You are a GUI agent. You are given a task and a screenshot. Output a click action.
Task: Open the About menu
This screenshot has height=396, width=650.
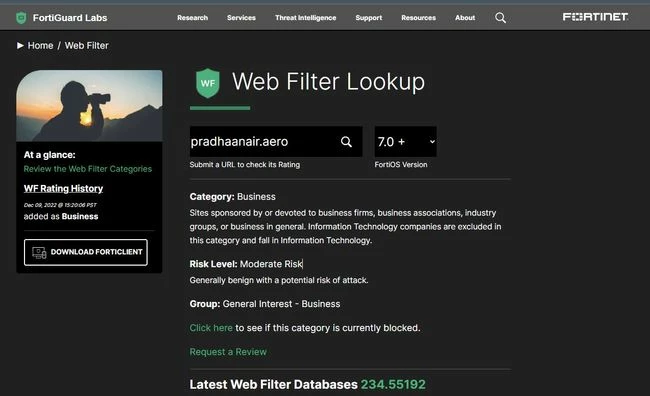click(x=465, y=18)
